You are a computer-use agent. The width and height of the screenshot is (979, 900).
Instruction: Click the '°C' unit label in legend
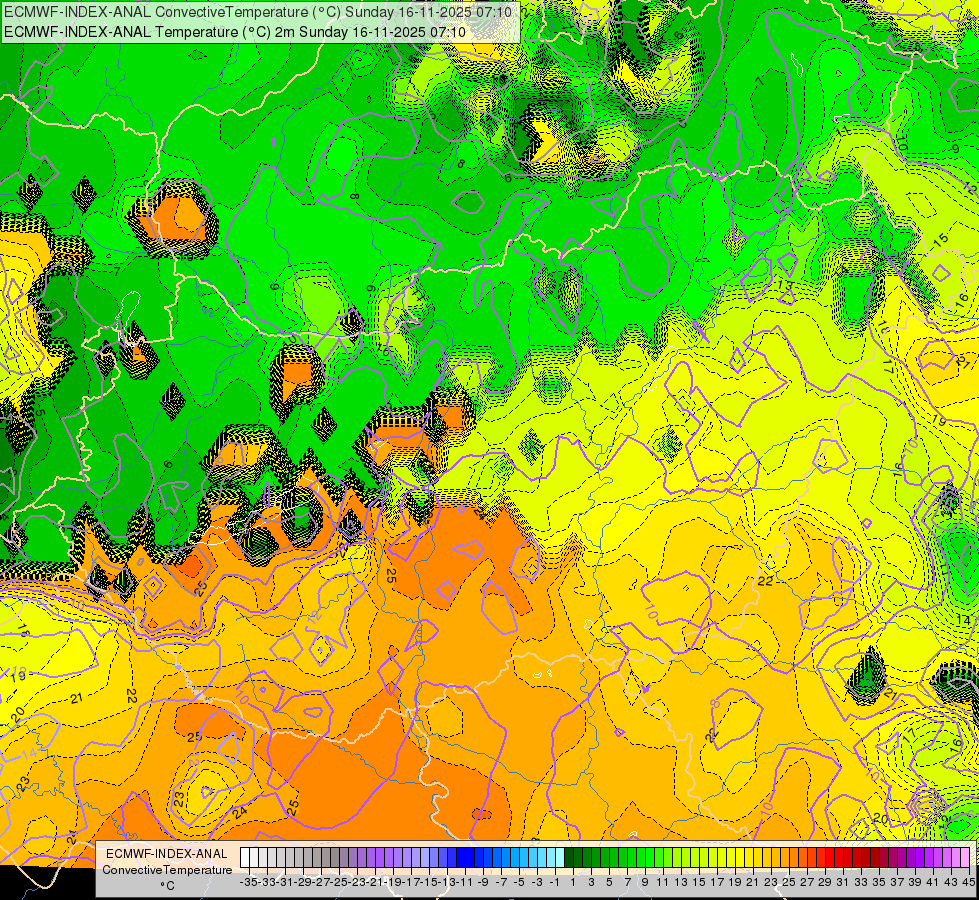[167, 886]
